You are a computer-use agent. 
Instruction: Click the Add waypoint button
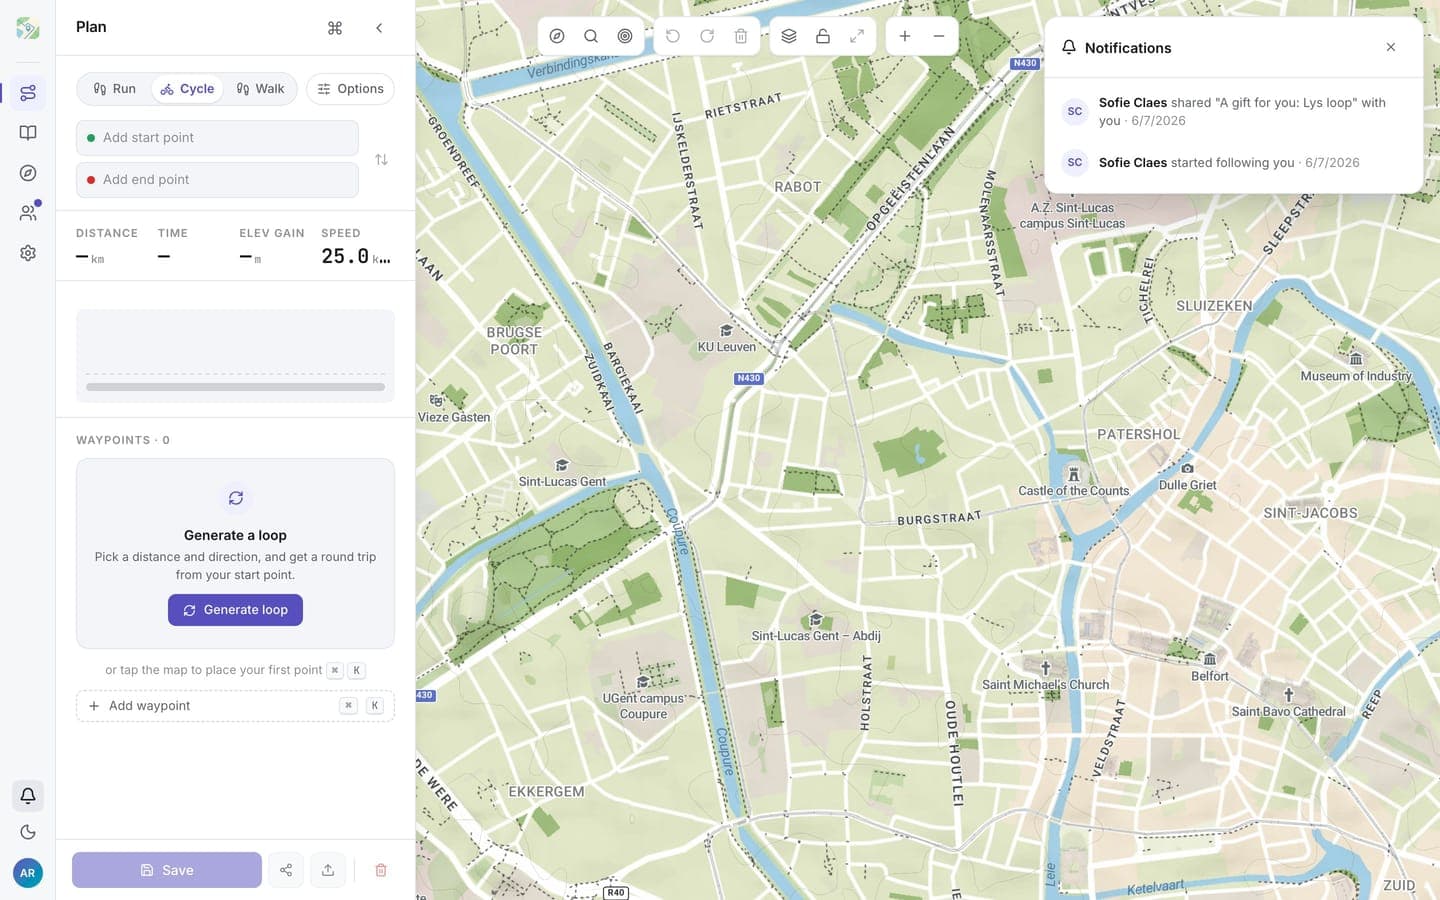point(235,706)
